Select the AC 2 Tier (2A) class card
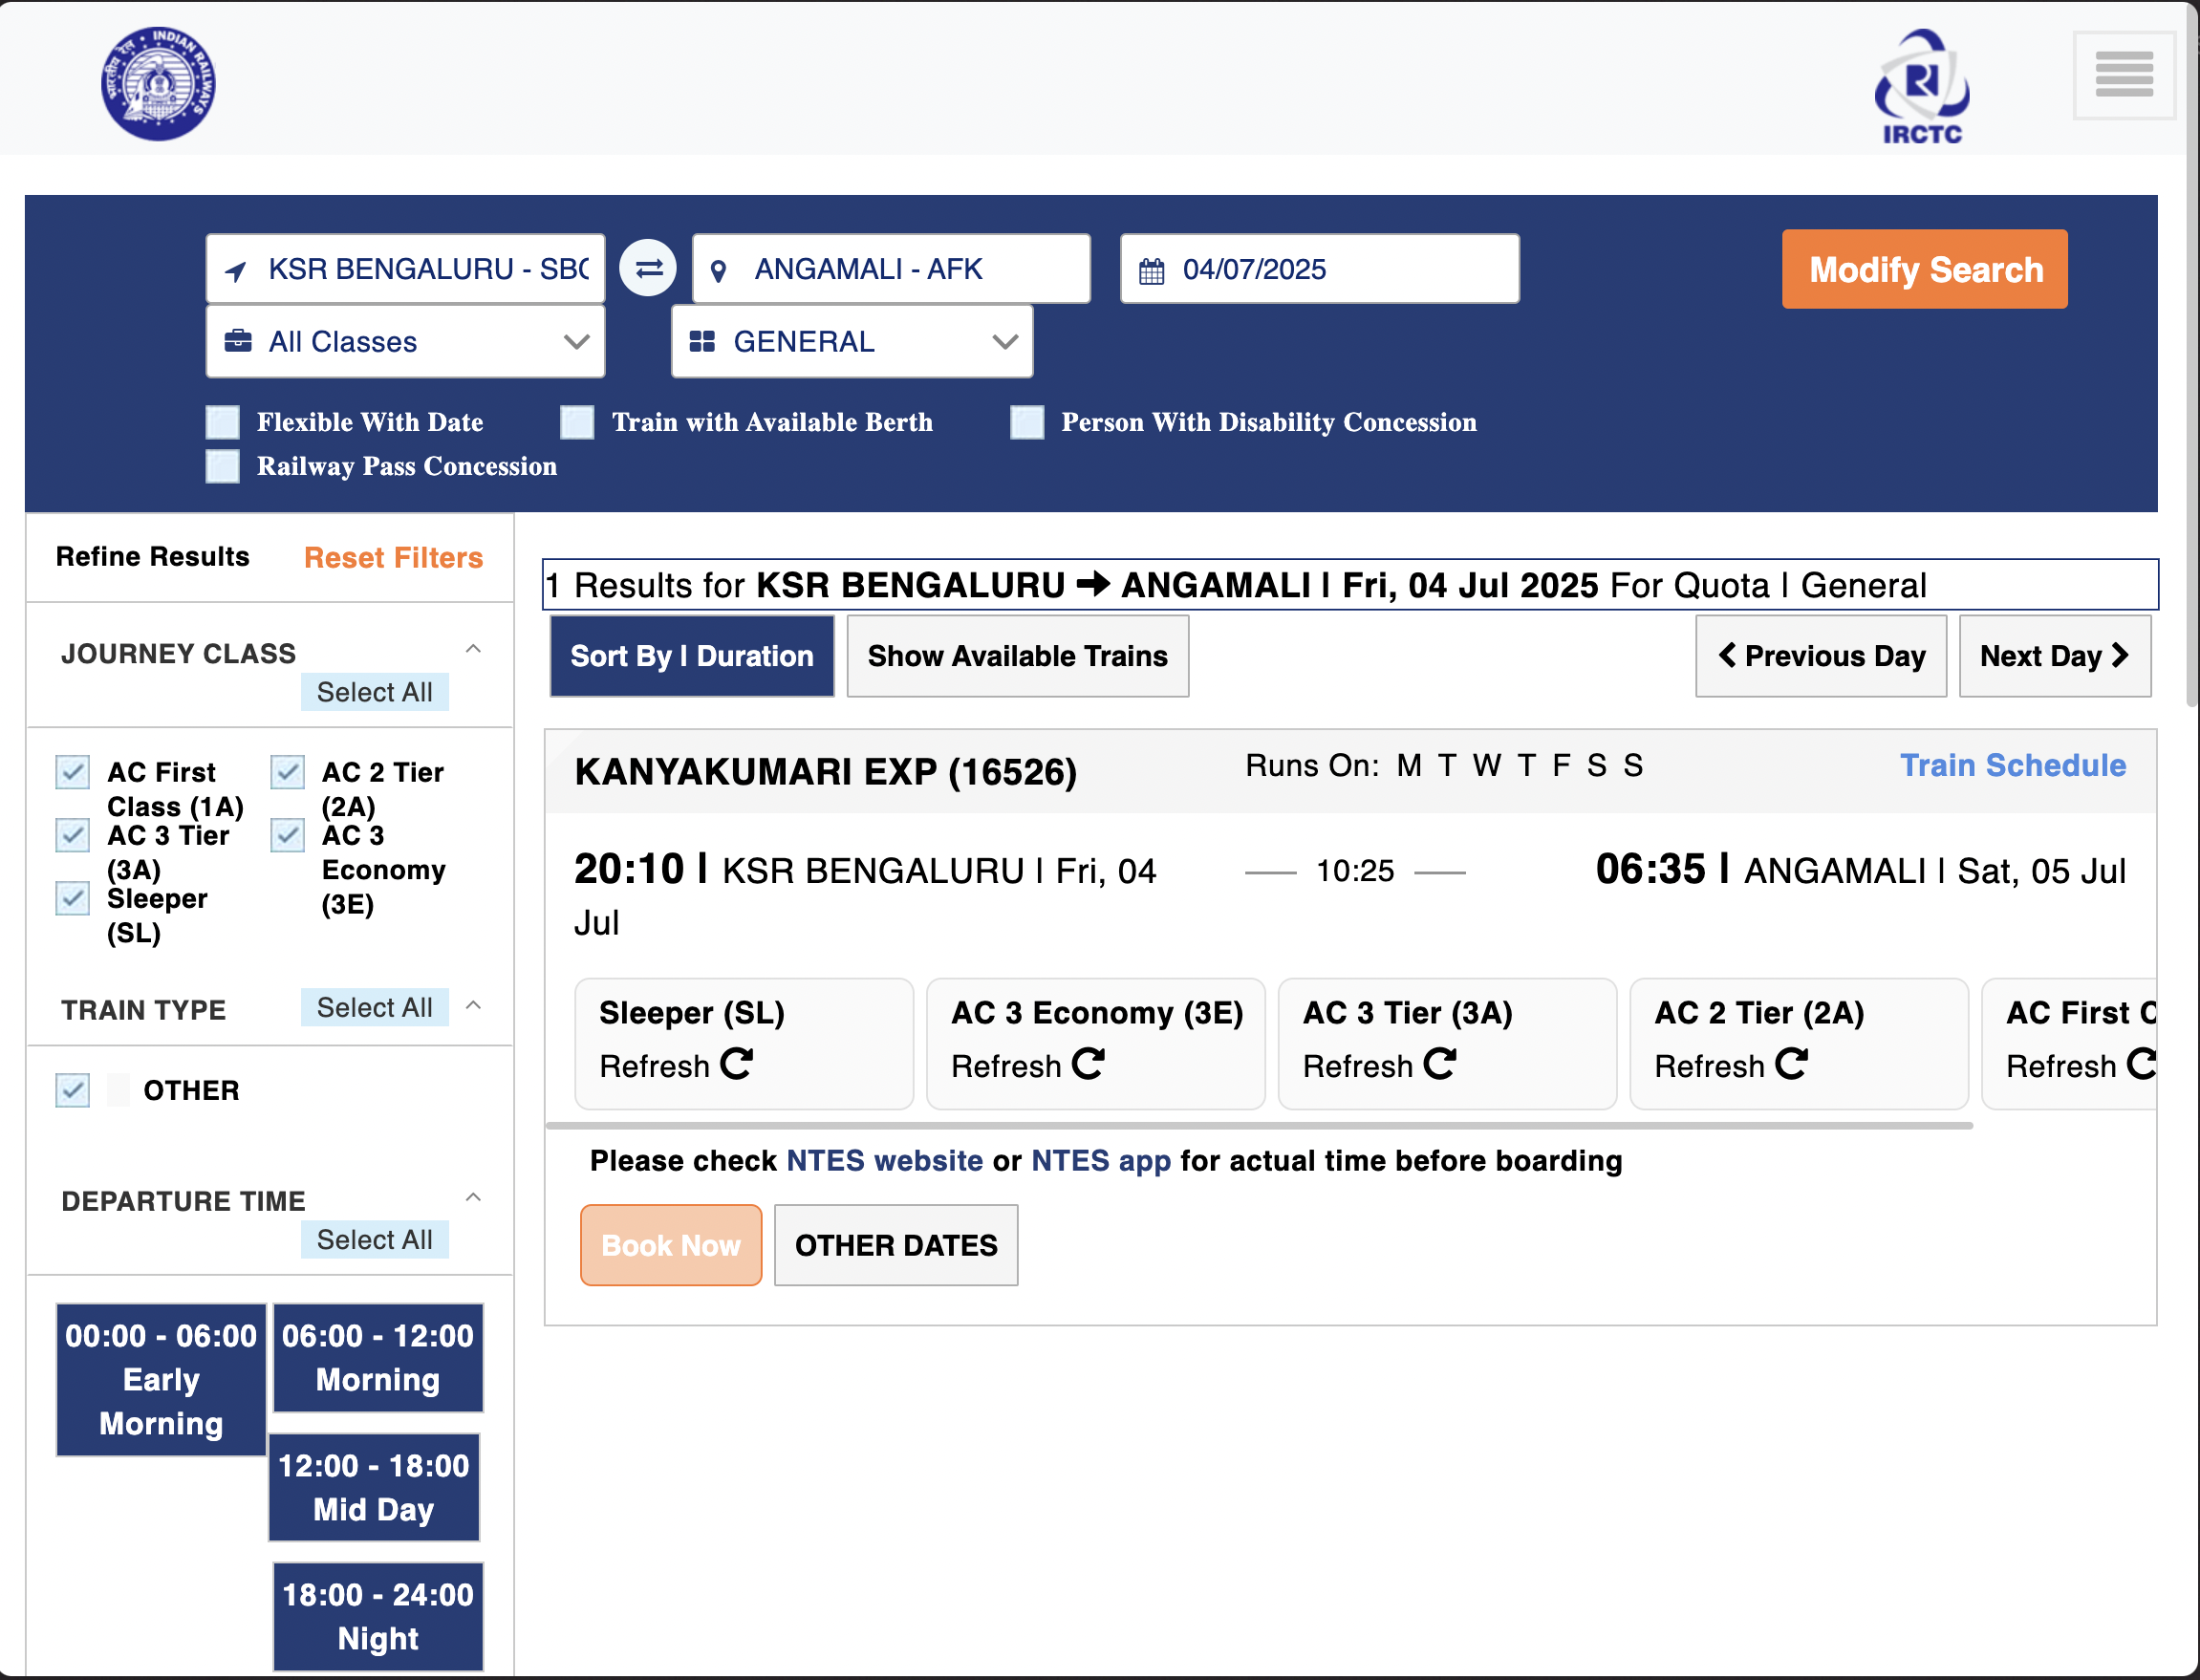The image size is (2200, 1680). (x=1799, y=1043)
